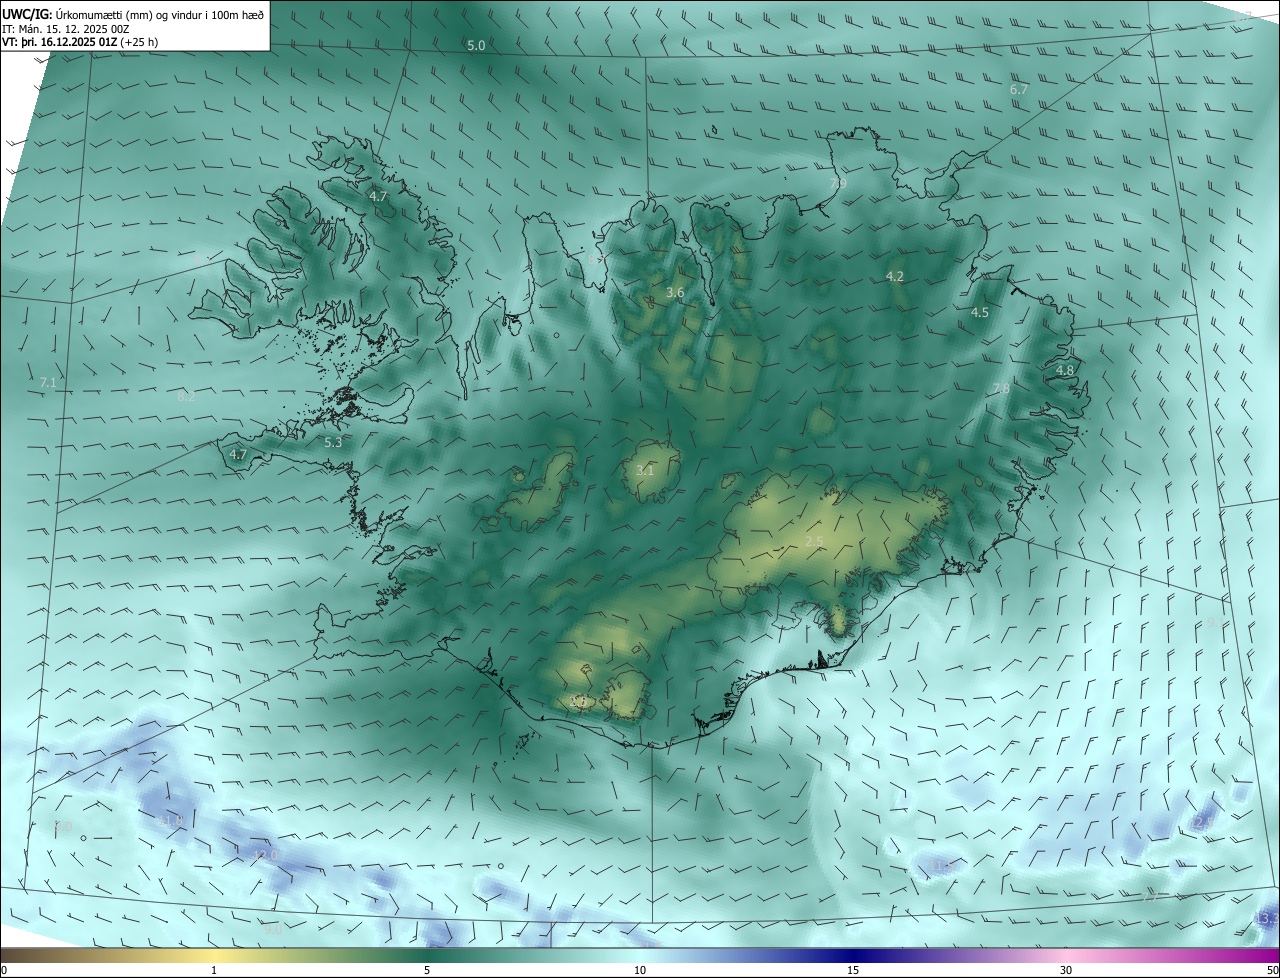Click the 1 tick on the color scale
Viewport: 1280px width, 978px height.
pyautogui.click(x=214, y=970)
